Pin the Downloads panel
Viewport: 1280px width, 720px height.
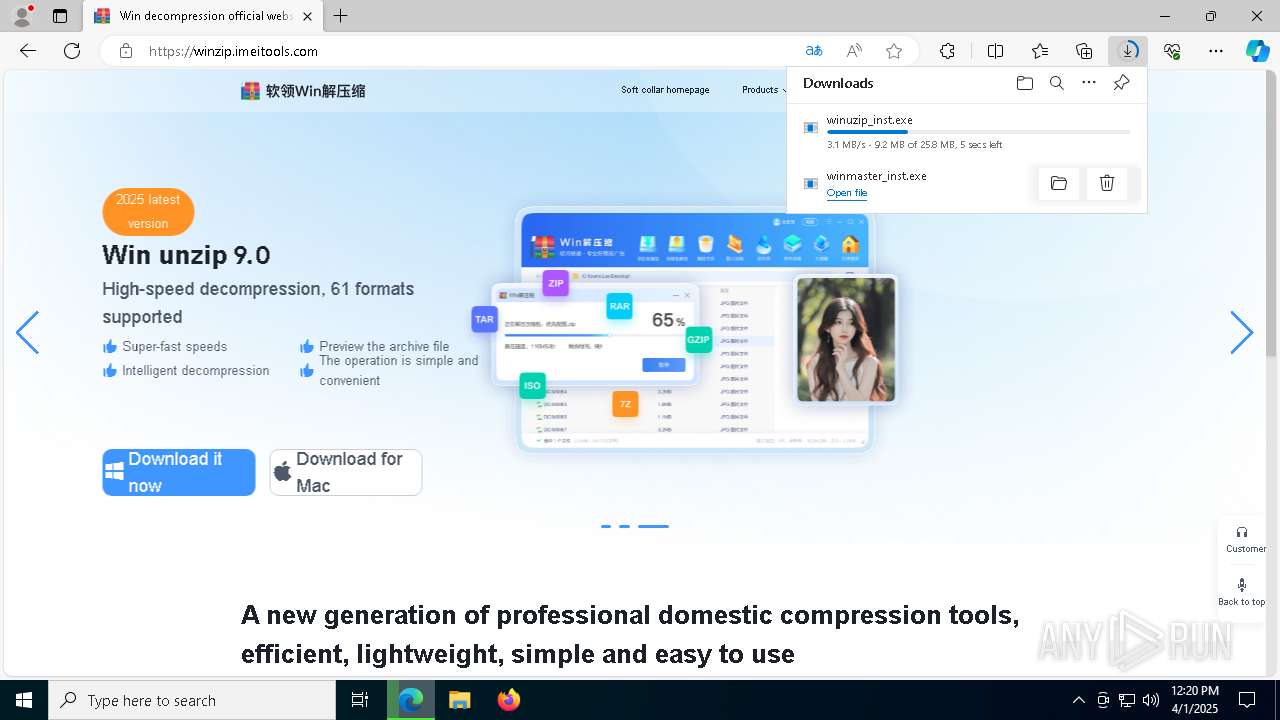click(1121, 83)
